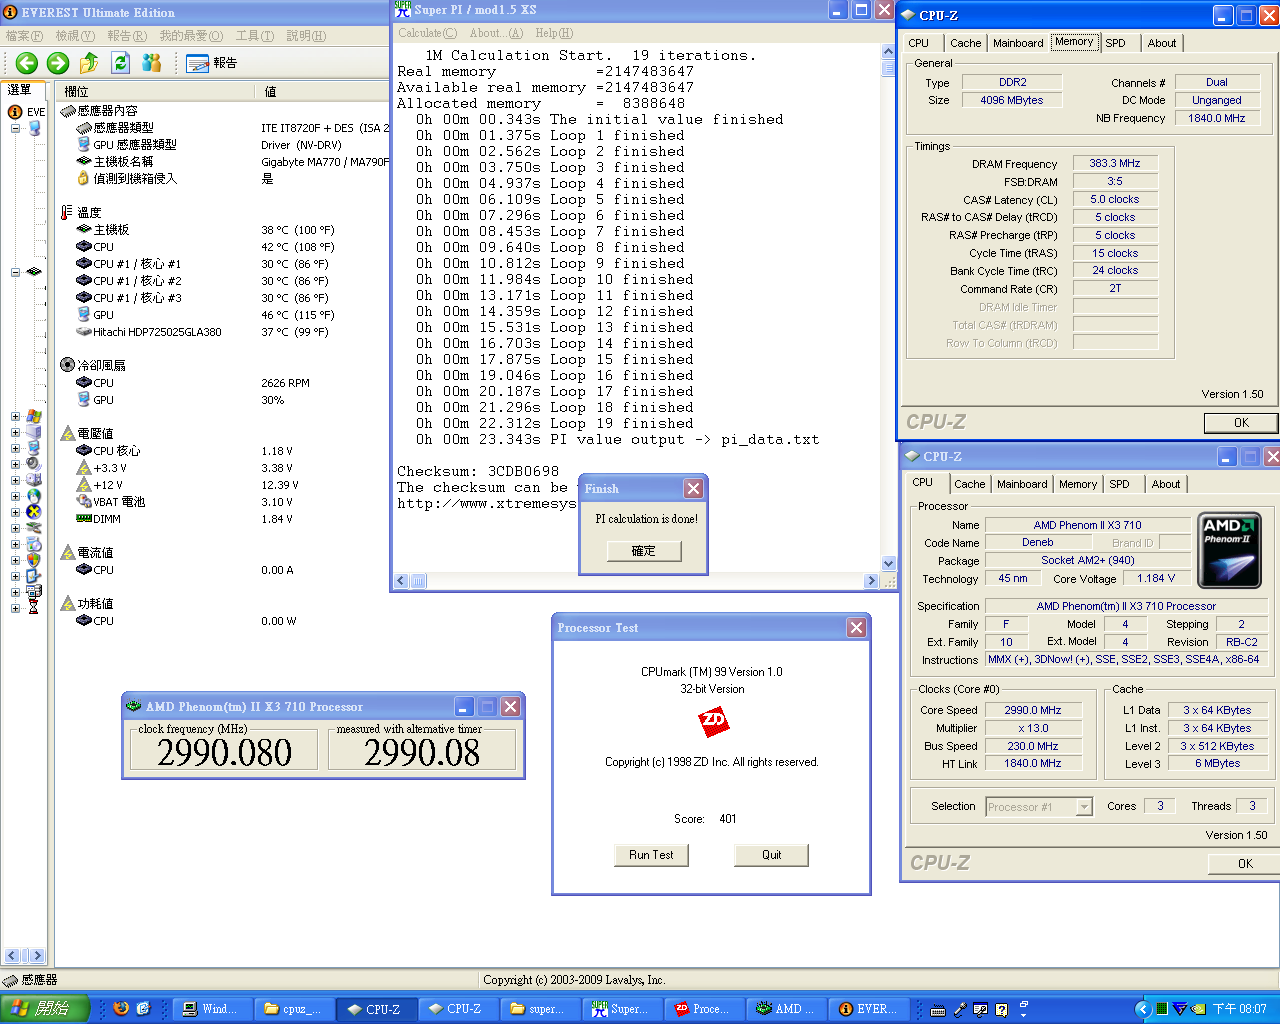Open the 工具(T) menu in EVEREST

point(254,36)
